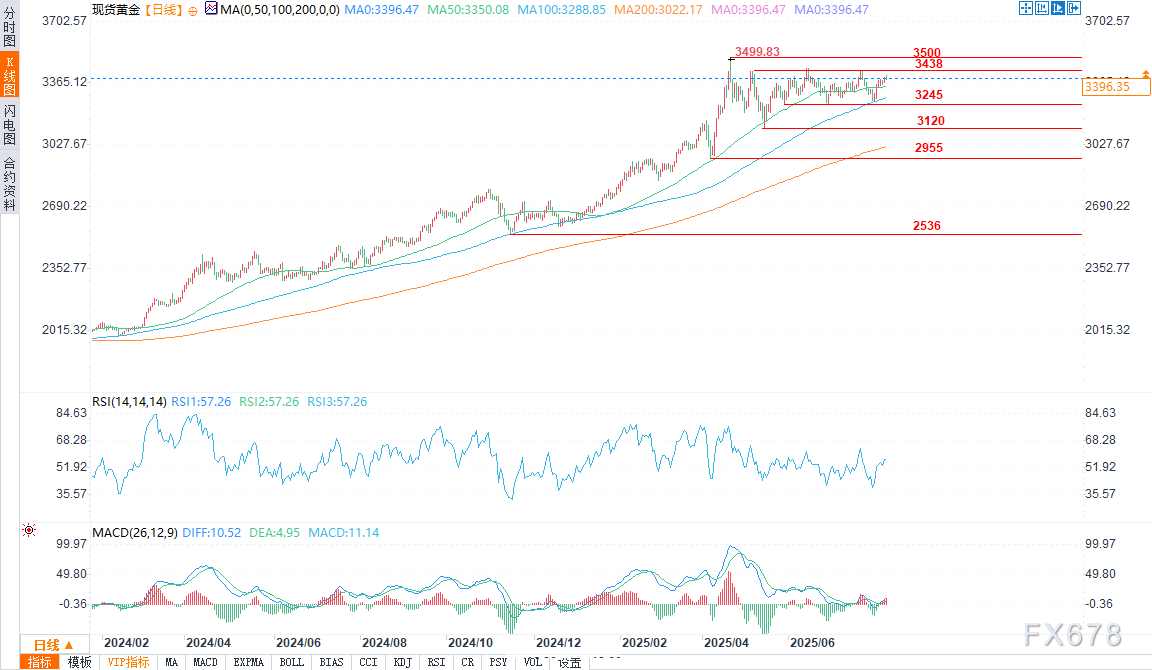This screenshot has height=670, width=1152.
Task: Switch to the 分时图 side tab
Action: point(9,29)
